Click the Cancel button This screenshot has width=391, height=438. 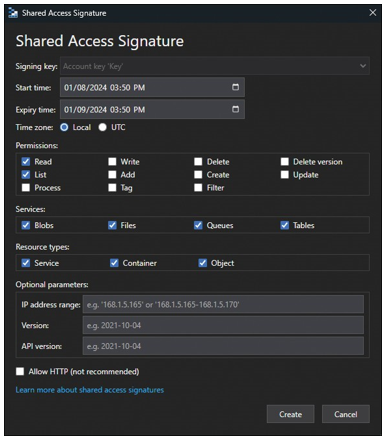(346, 414)
